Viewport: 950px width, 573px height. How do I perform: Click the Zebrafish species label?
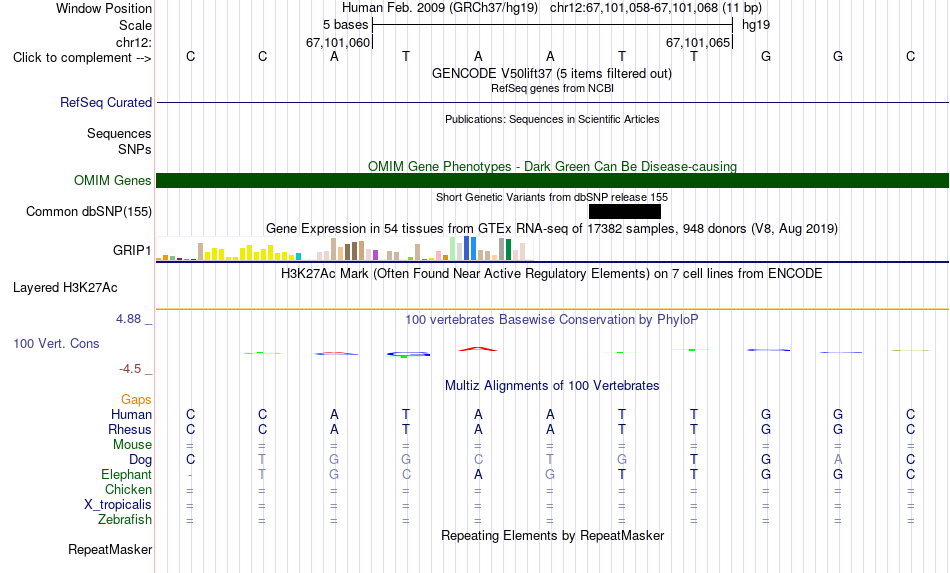pyautogui.click(x=125, y=520)
